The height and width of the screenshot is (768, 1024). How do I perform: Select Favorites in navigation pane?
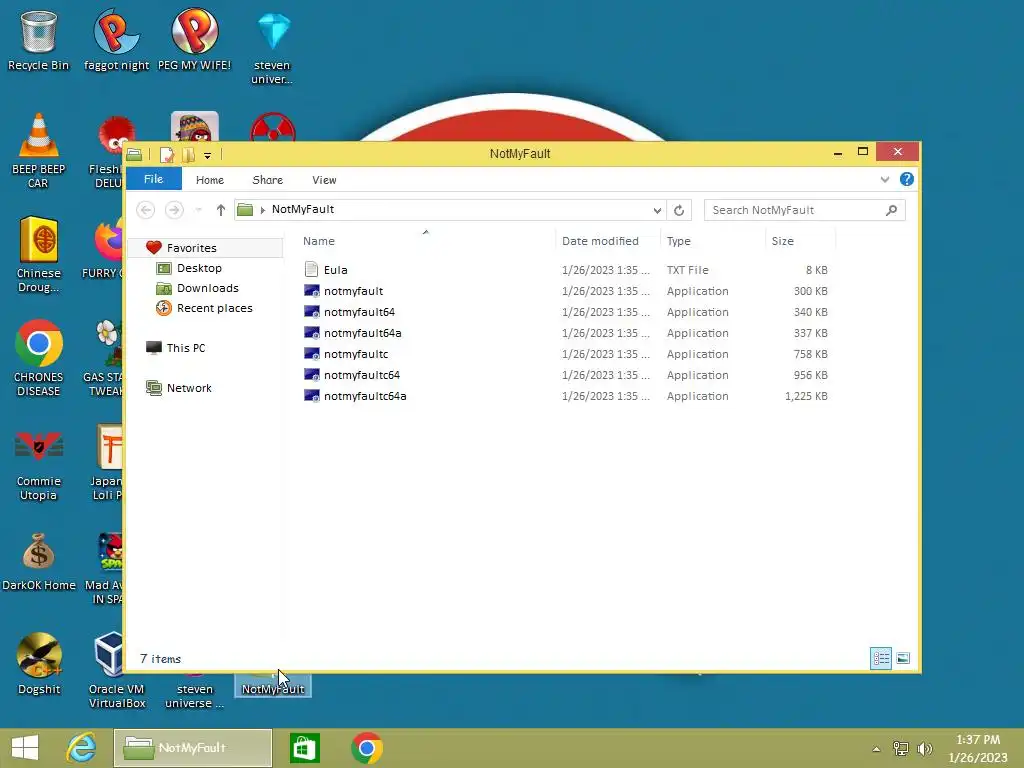191,248
